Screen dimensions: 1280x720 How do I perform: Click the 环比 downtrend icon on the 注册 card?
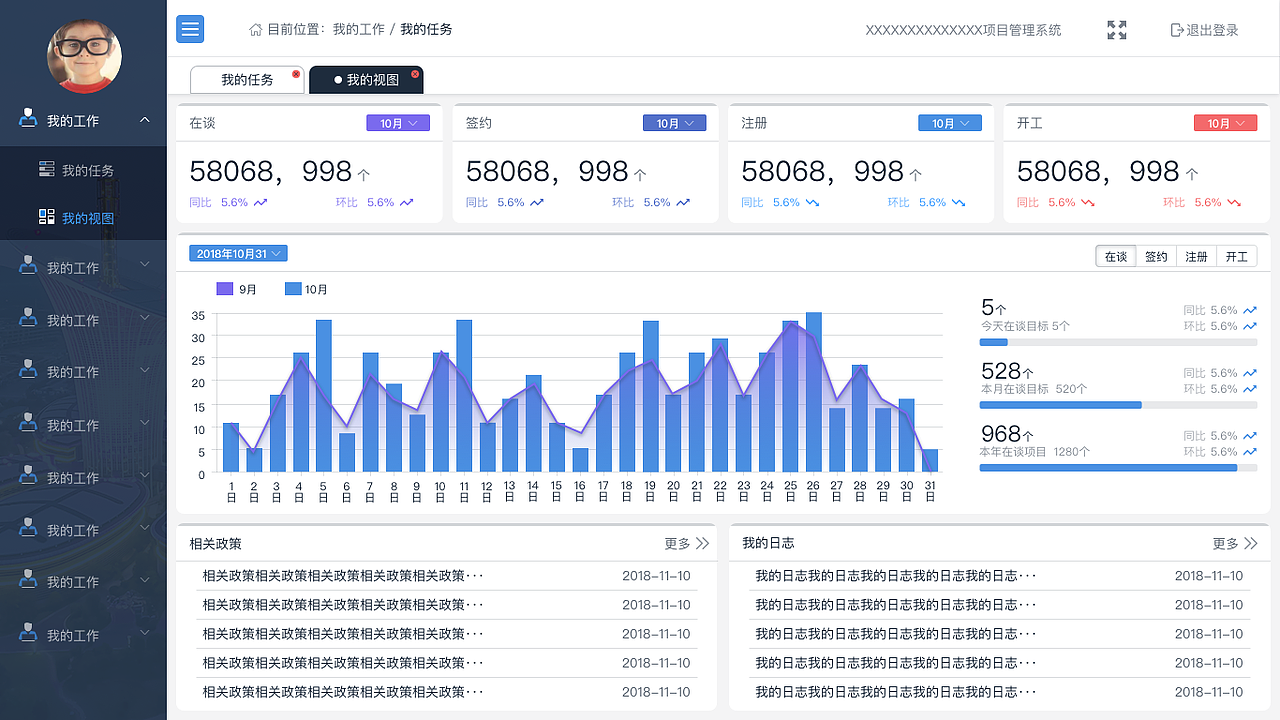tap(959, 202)
